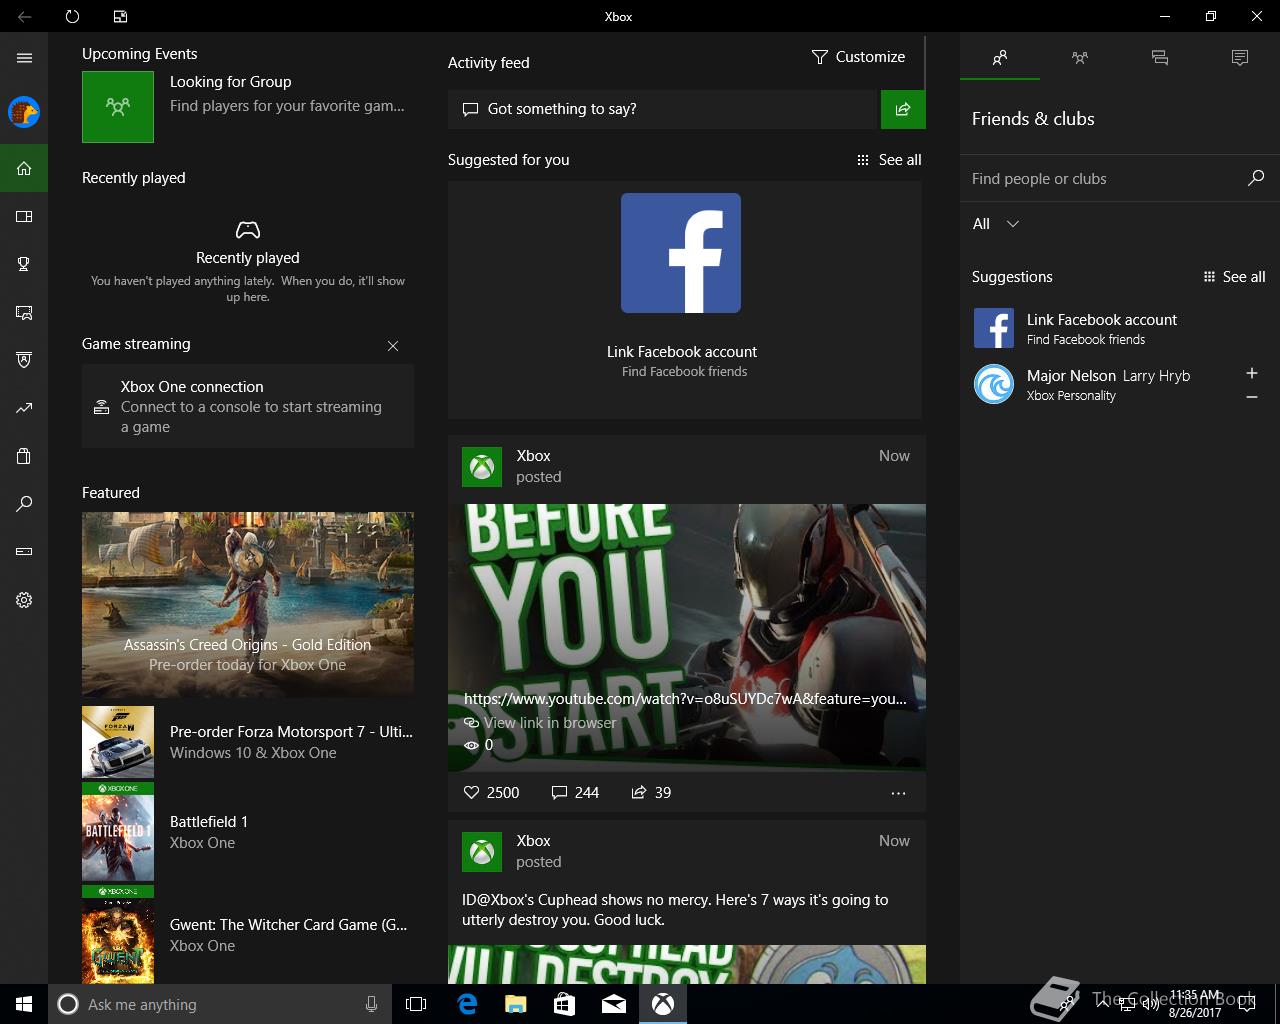Image resolution: width=1280 pixels, height=1024 pixels.
Task: Click Cortana microphone icon
Action: tap(371, 1004)
